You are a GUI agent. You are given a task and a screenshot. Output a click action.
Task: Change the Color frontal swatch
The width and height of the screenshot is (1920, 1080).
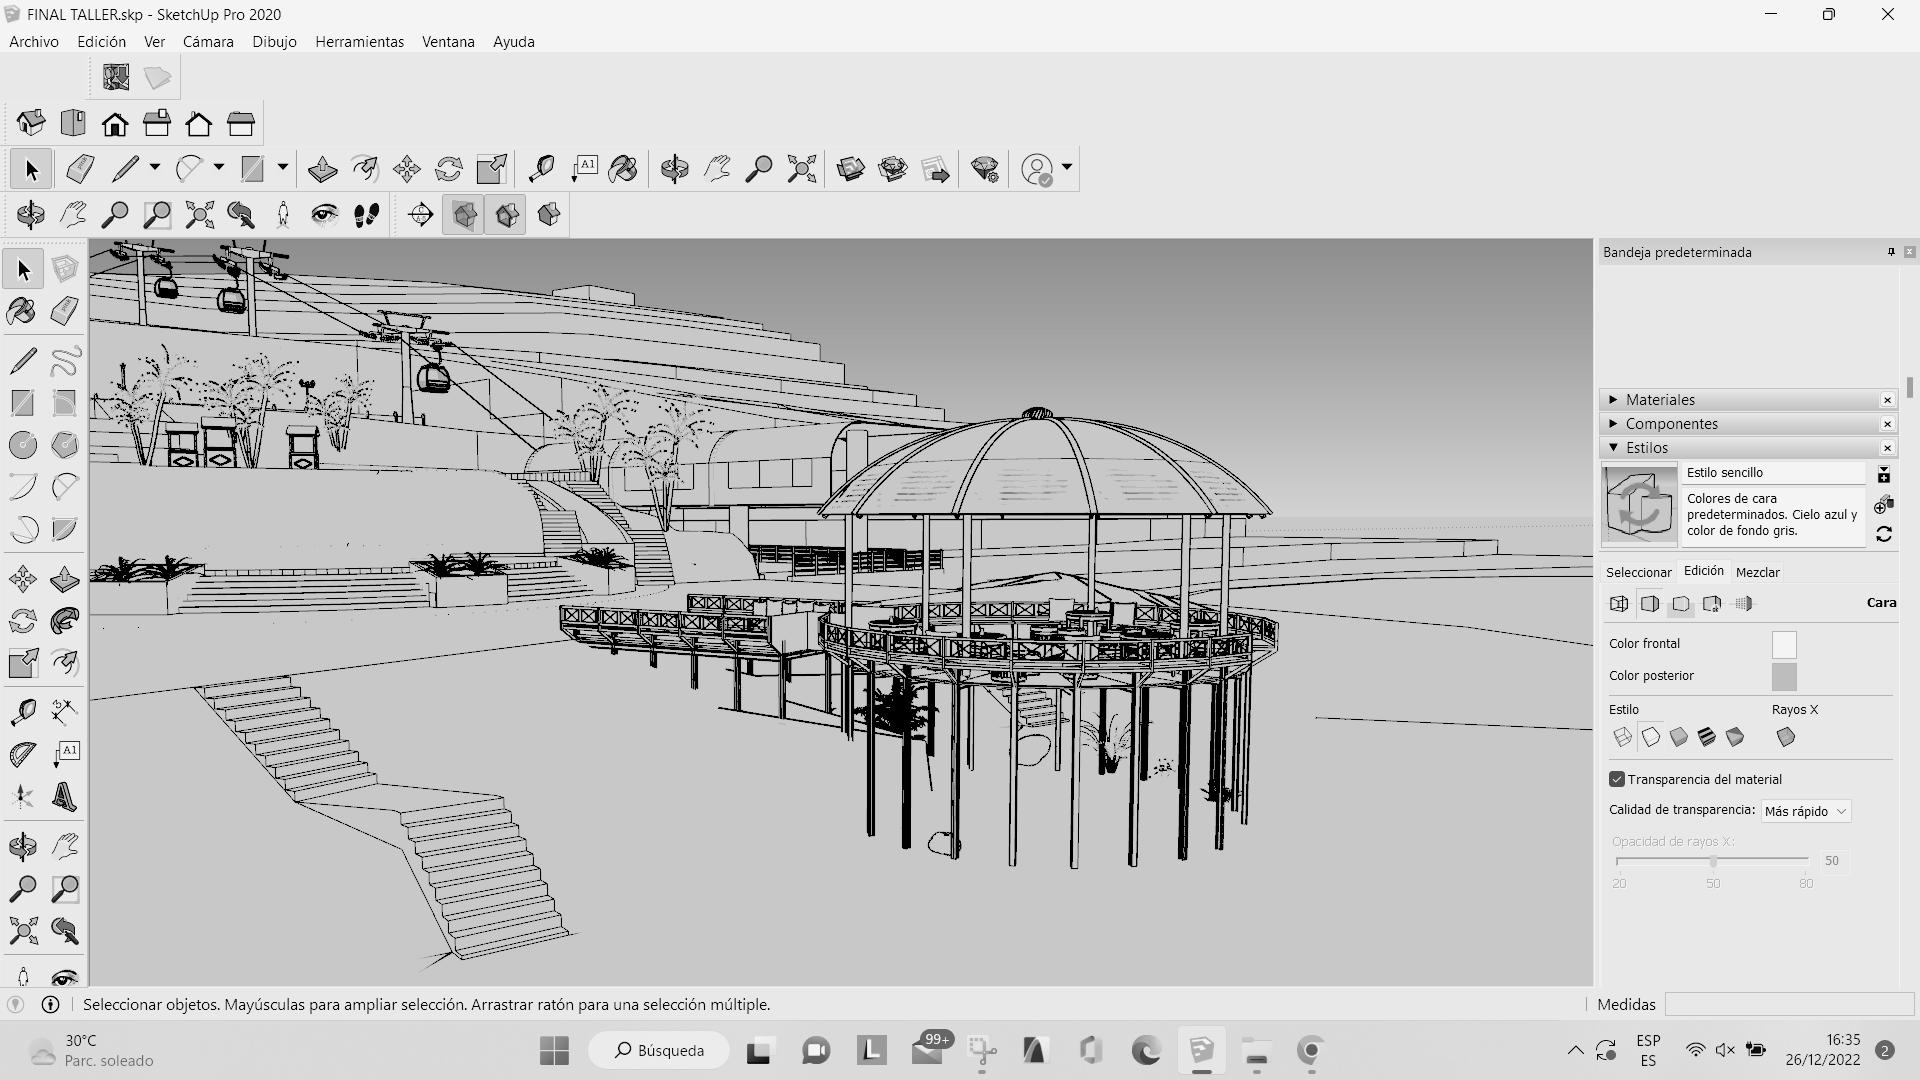[1784, 645]
